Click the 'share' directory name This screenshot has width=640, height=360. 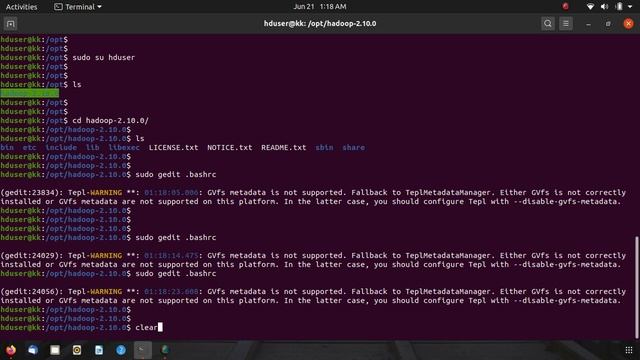(x=353, y=147)
